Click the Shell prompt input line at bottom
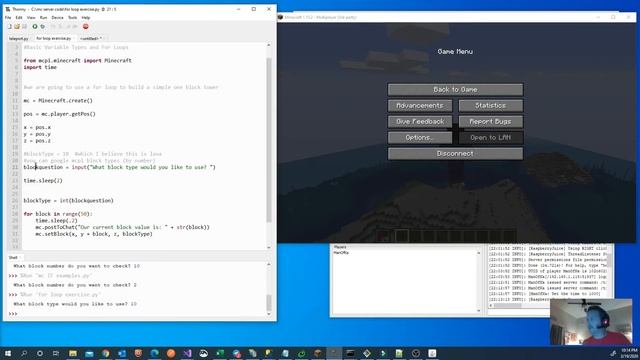The height and width of the screenshot is (360, 640). tap(139, 313)
